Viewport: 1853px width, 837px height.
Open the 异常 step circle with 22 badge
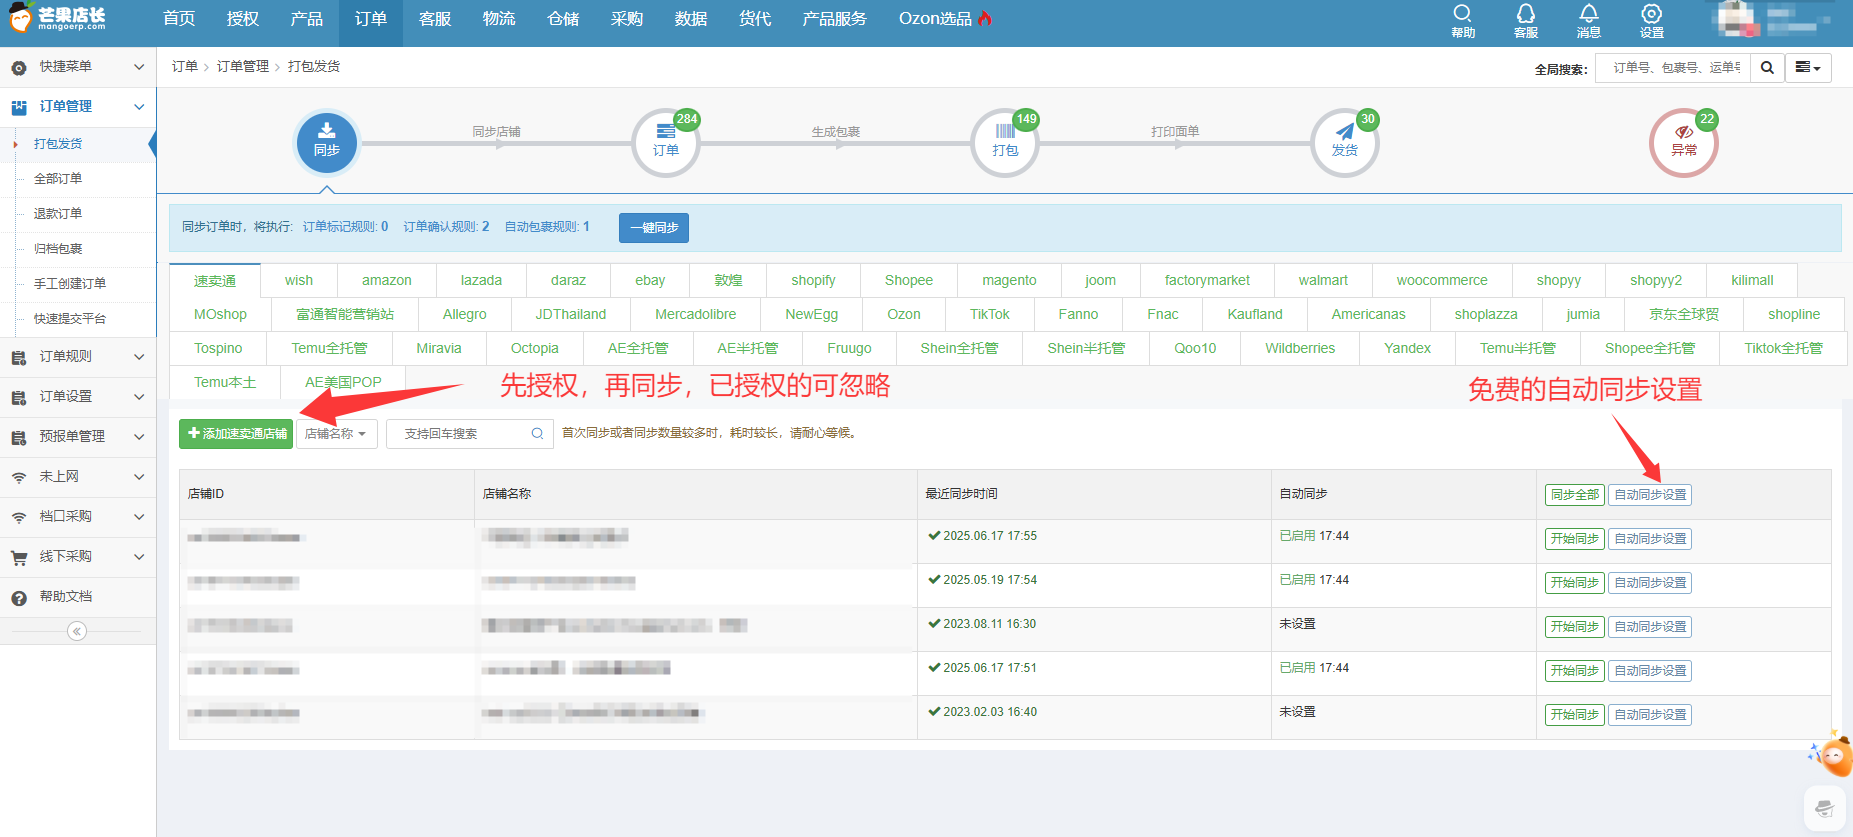click(x=1684, y=143)
